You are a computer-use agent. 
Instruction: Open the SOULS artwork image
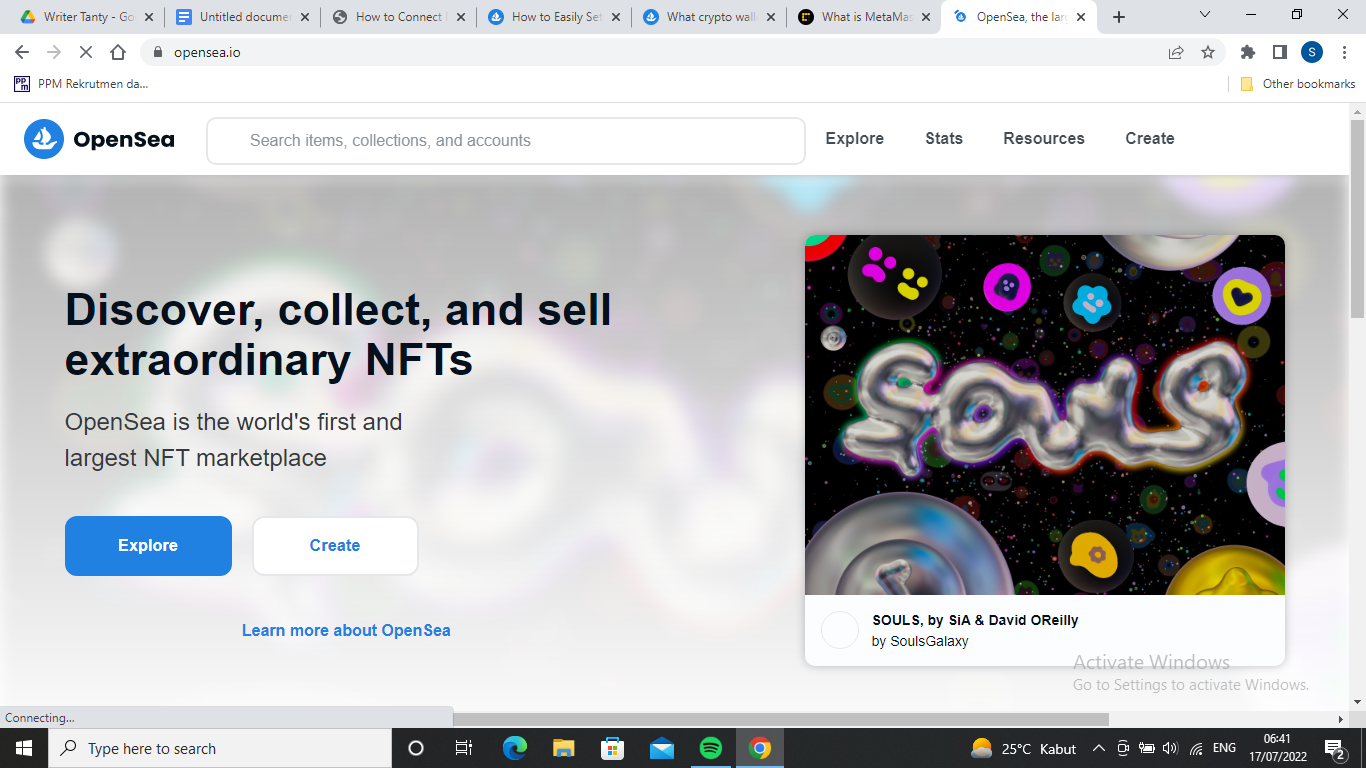[x=1045, y=415]
